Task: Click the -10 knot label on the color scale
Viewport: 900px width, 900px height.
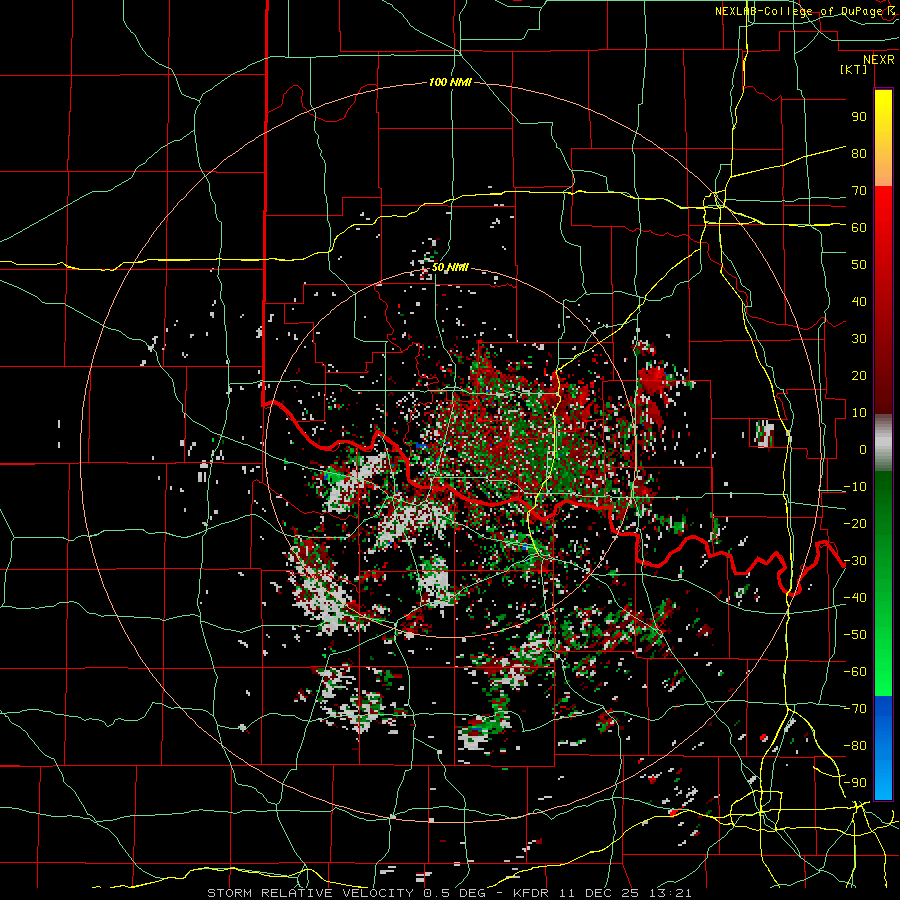Action: pyautogui.click(x=855, y=487)
